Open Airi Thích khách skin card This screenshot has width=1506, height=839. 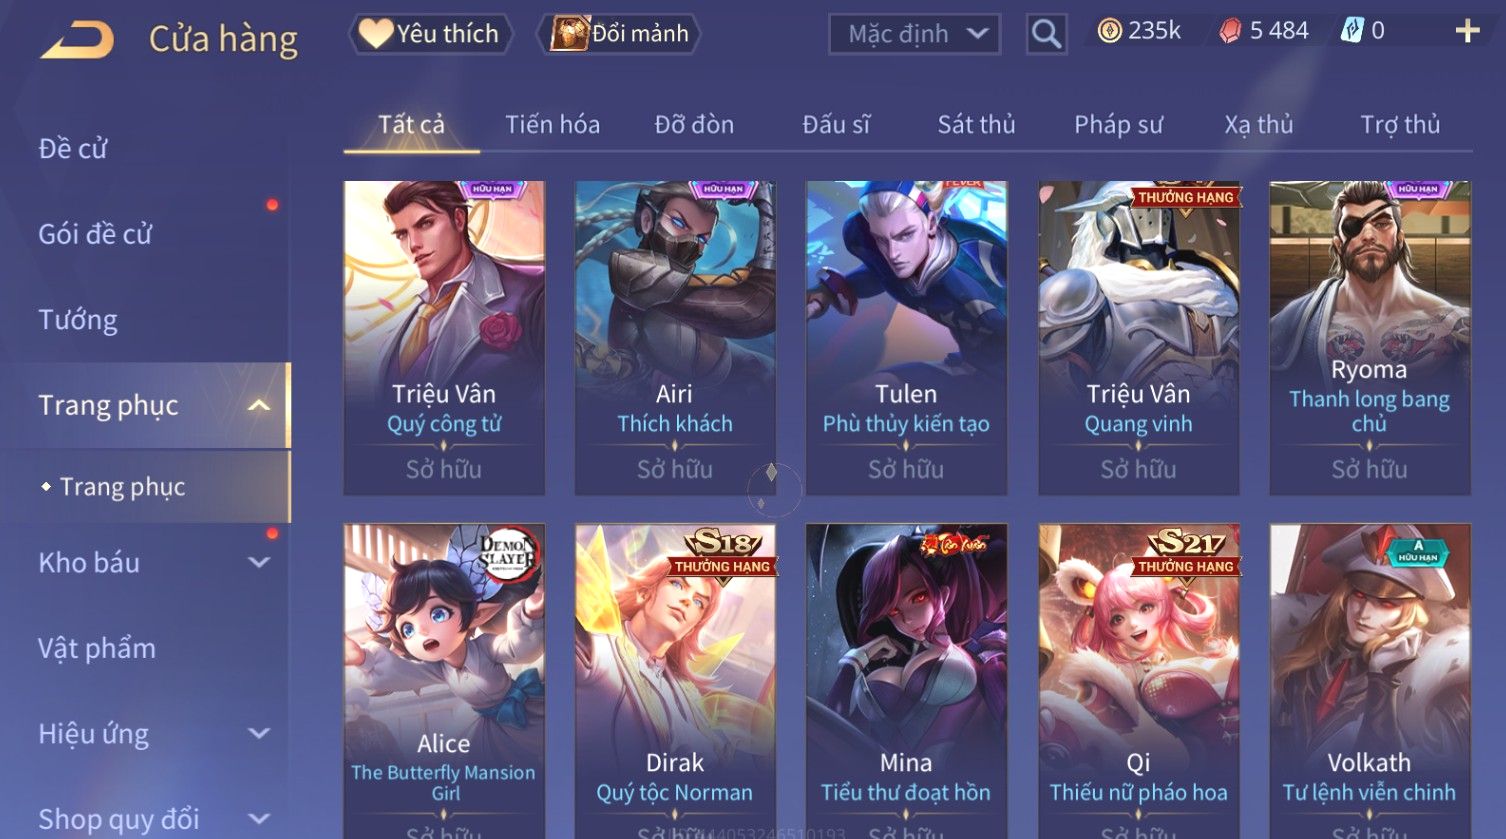675,338
